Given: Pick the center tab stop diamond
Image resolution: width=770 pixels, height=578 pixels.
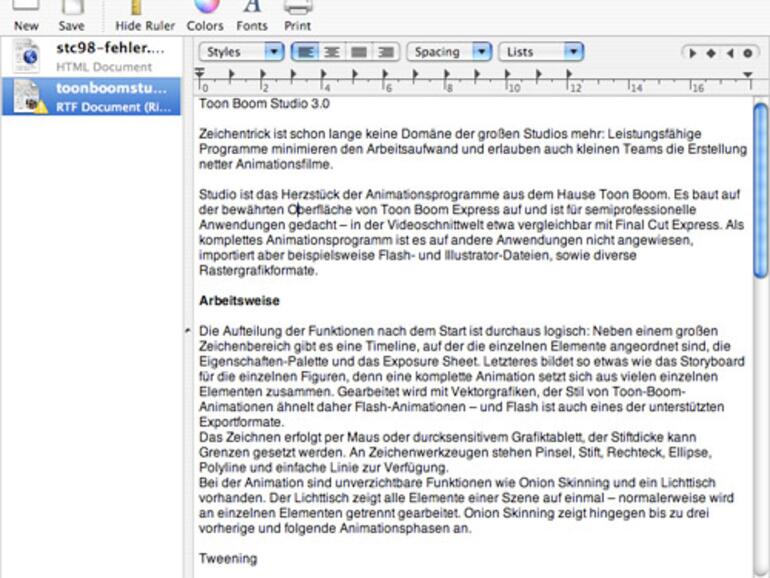Looking at the screenshot, I should [711, 53].
